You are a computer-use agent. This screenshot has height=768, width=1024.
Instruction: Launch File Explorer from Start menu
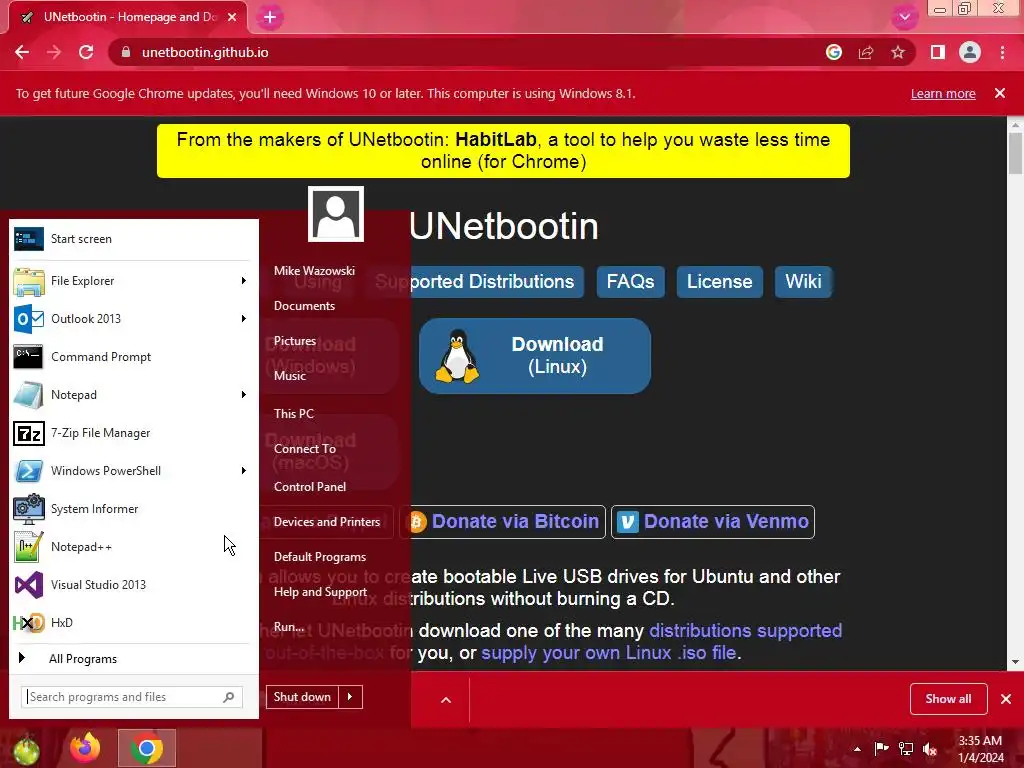click(29, 281)
